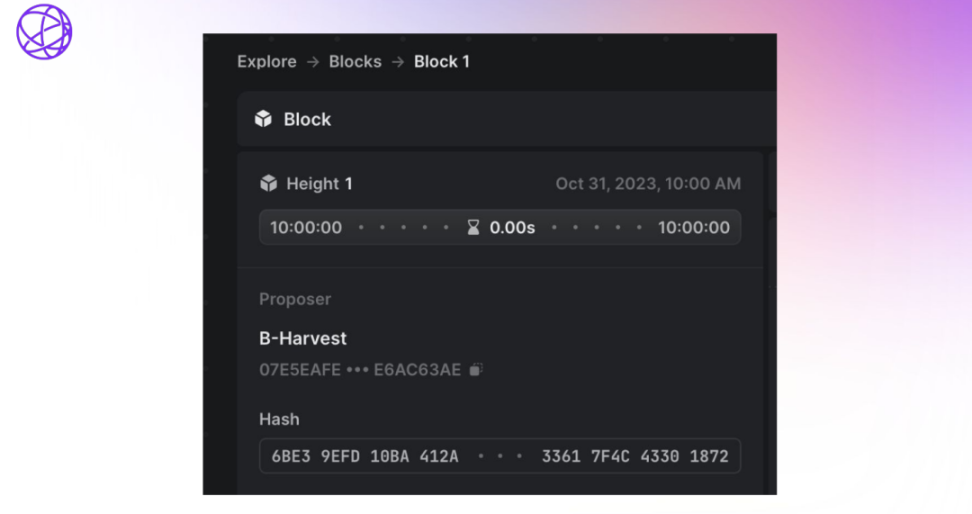Click the arrow between Explore and Blocks

coord(313,62)
